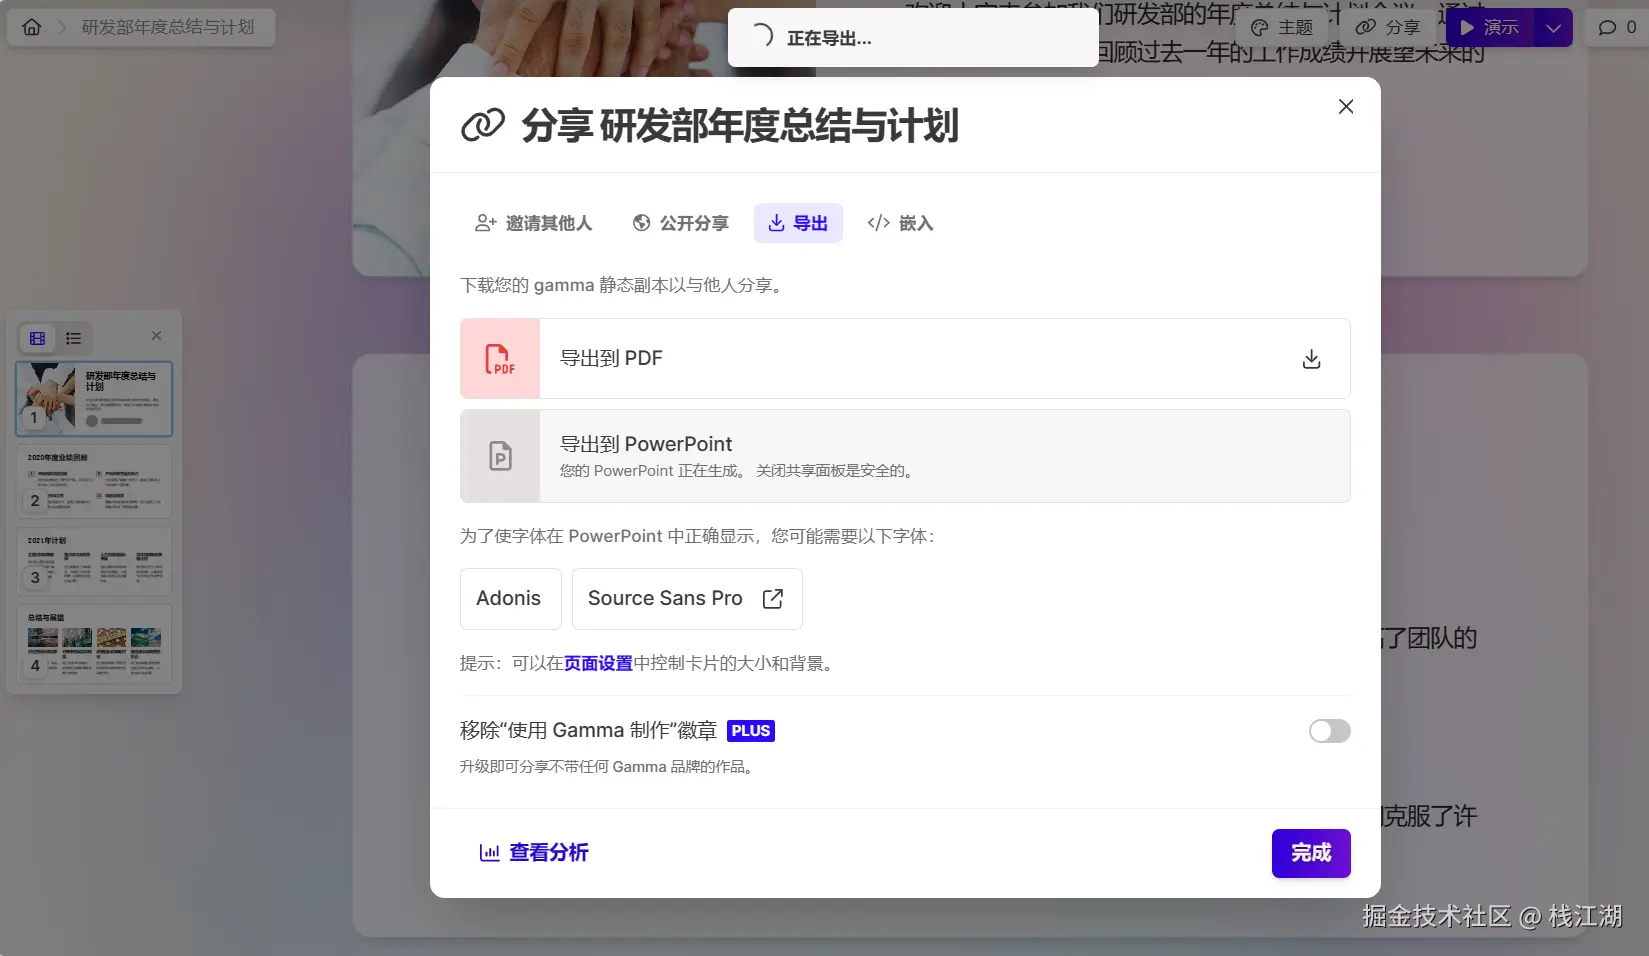
Task: Open 查看分析 analytics
Action: point(534,853)
